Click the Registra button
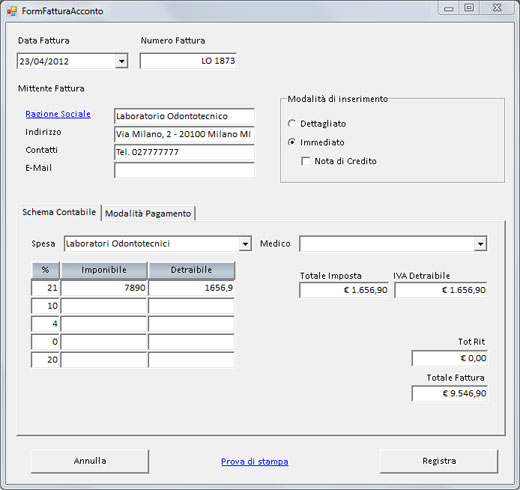Viewport: 520px width, 490px height. click(439, 461)
